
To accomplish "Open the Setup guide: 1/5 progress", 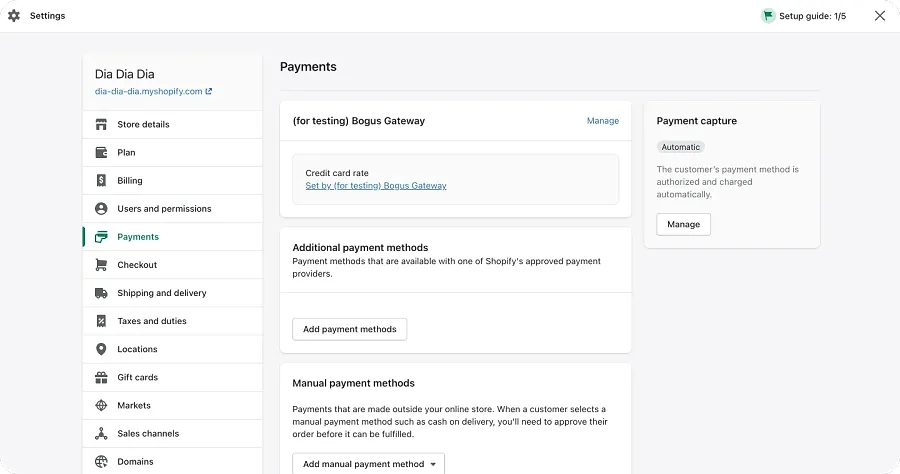I will [x=804, y=15].
